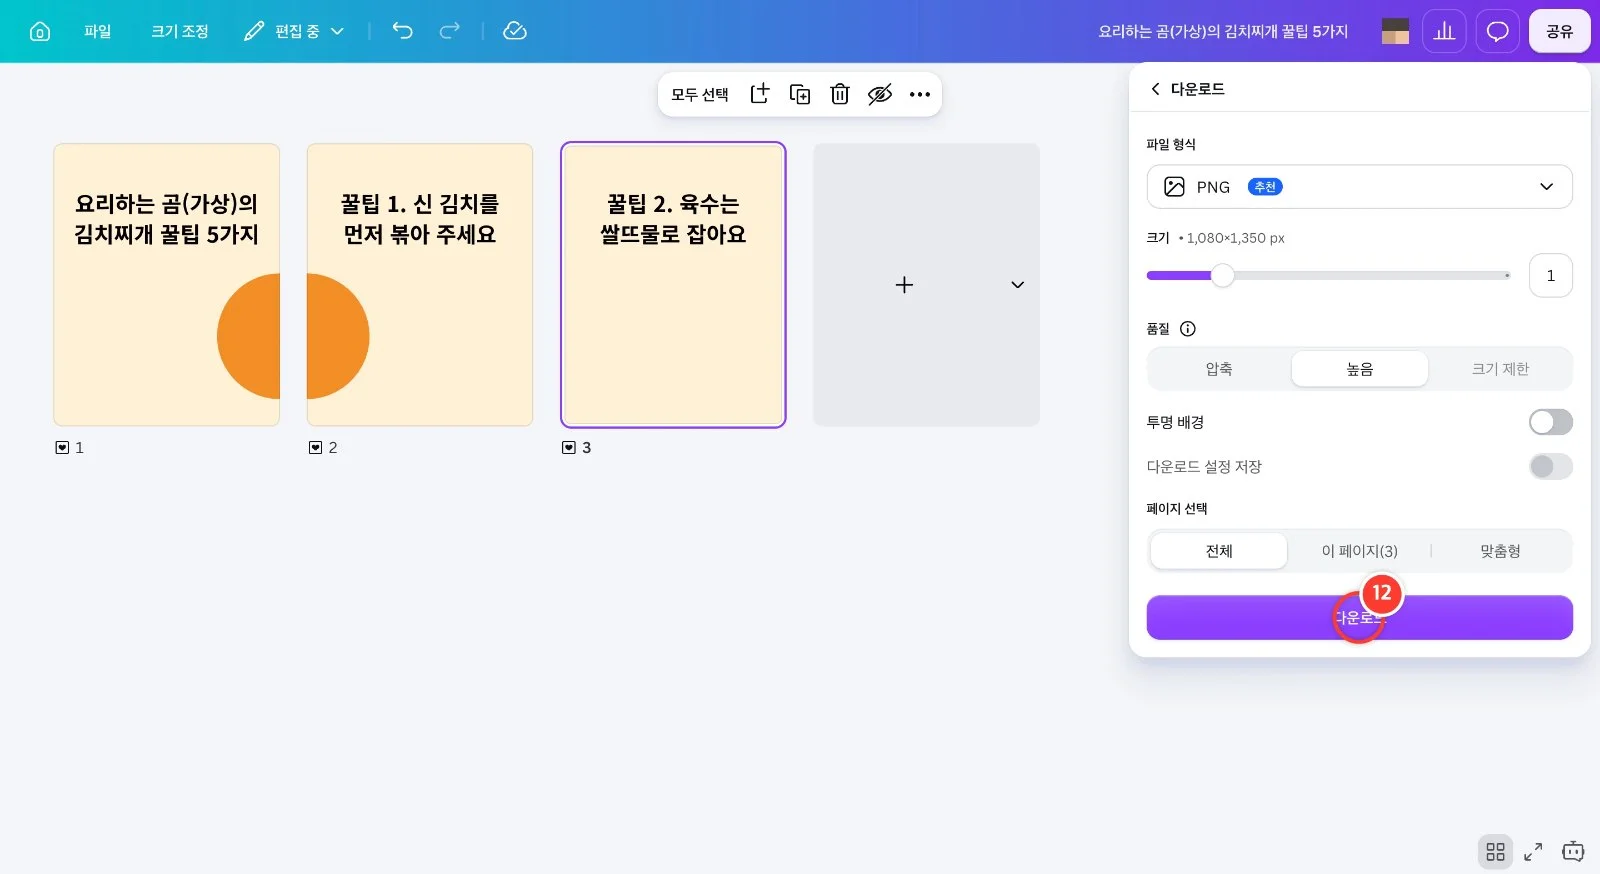Toggle 다운로드 설정 저장 switch
Image resolution: width=1600 pixels, height=874 pixels.
tap(1550, 466)
